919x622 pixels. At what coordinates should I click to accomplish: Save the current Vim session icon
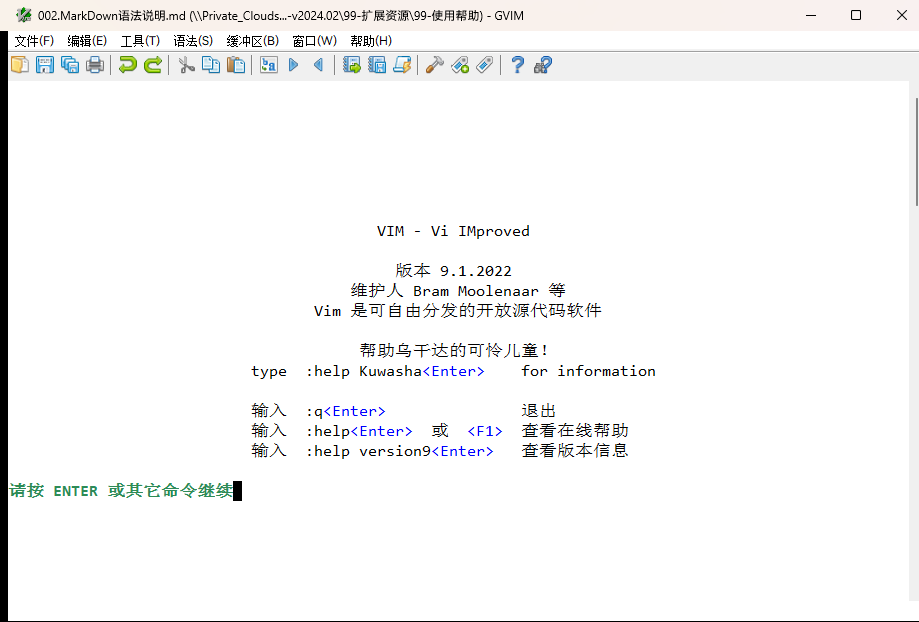[376, 64]
